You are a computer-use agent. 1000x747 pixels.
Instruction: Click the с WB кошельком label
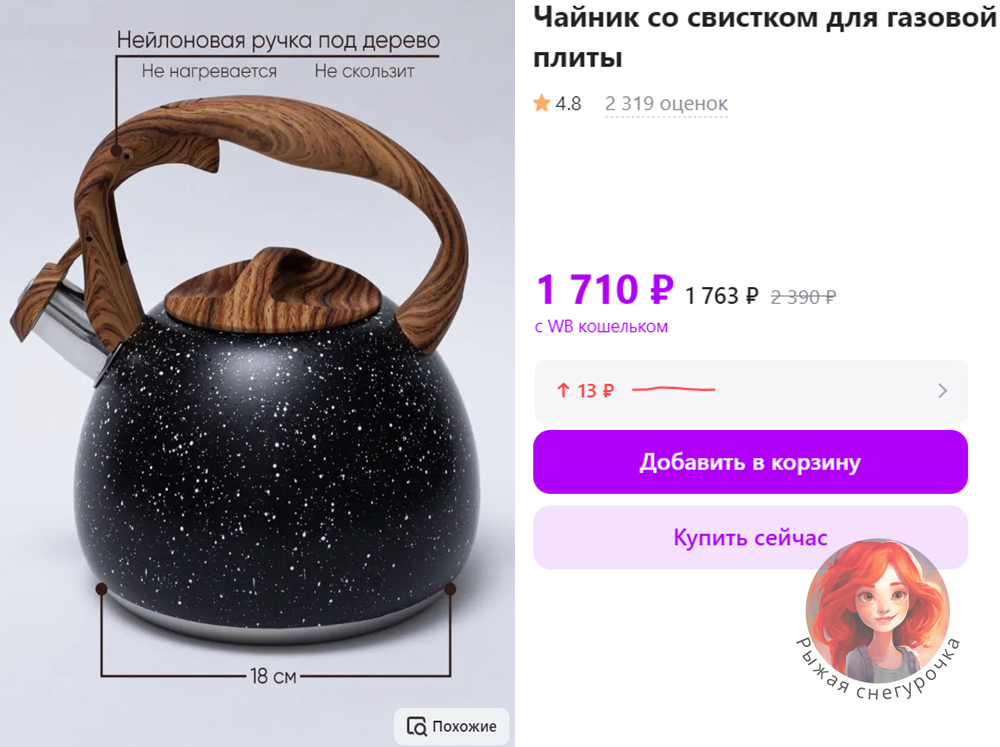(x=601, y=327)
